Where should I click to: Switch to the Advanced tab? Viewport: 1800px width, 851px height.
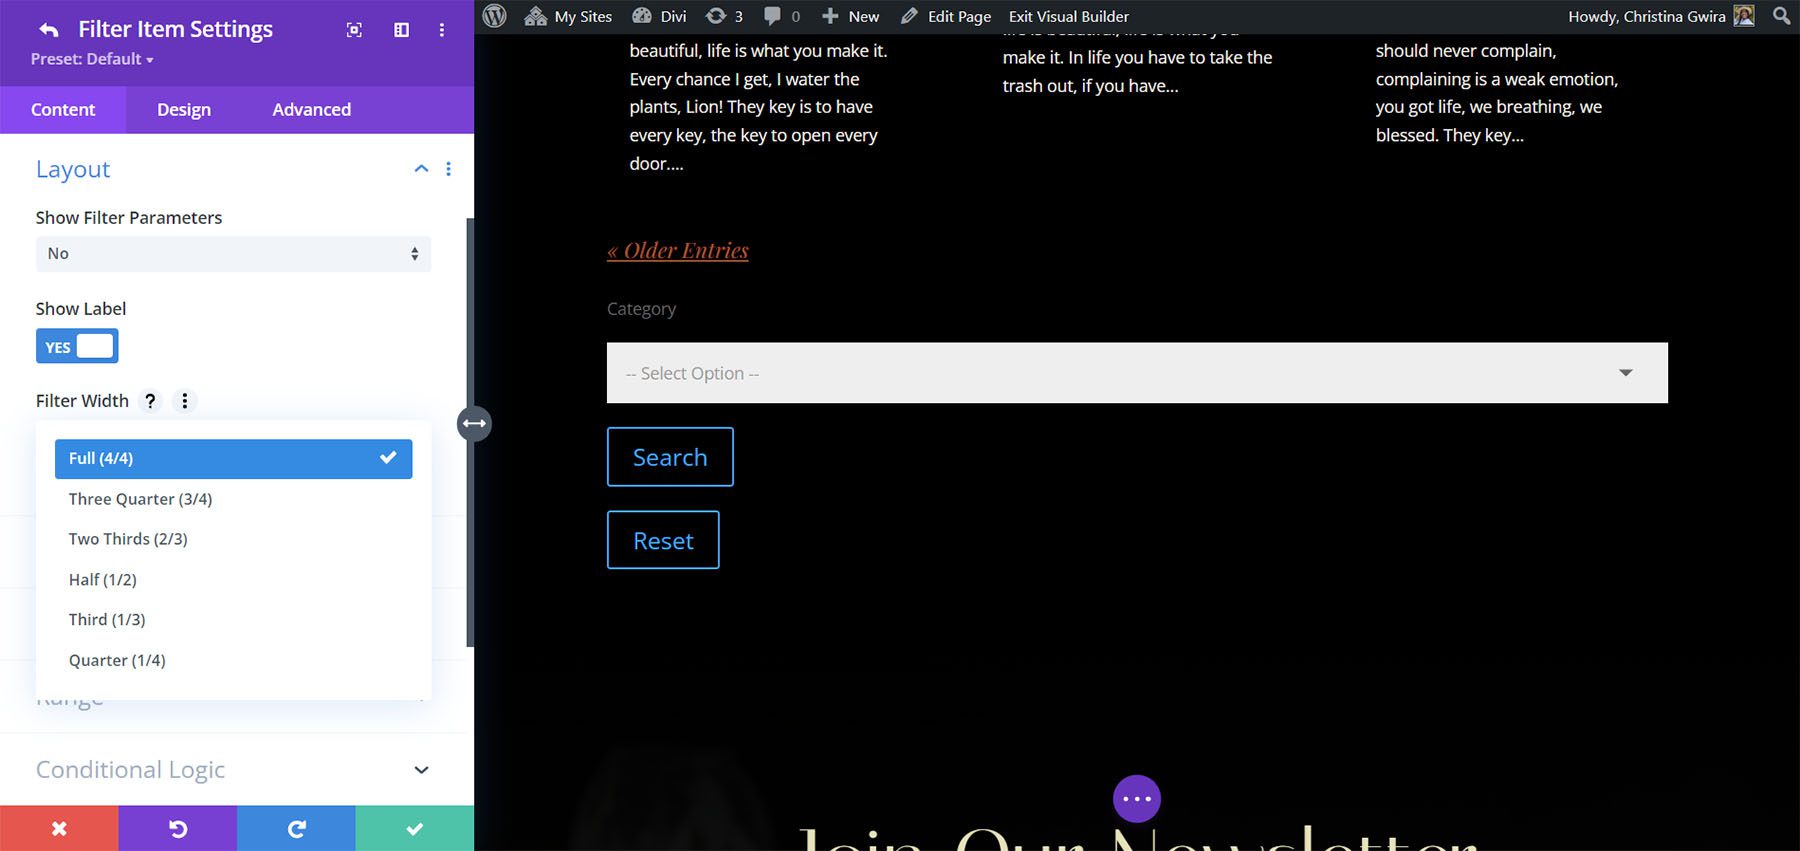pos(312,110)
